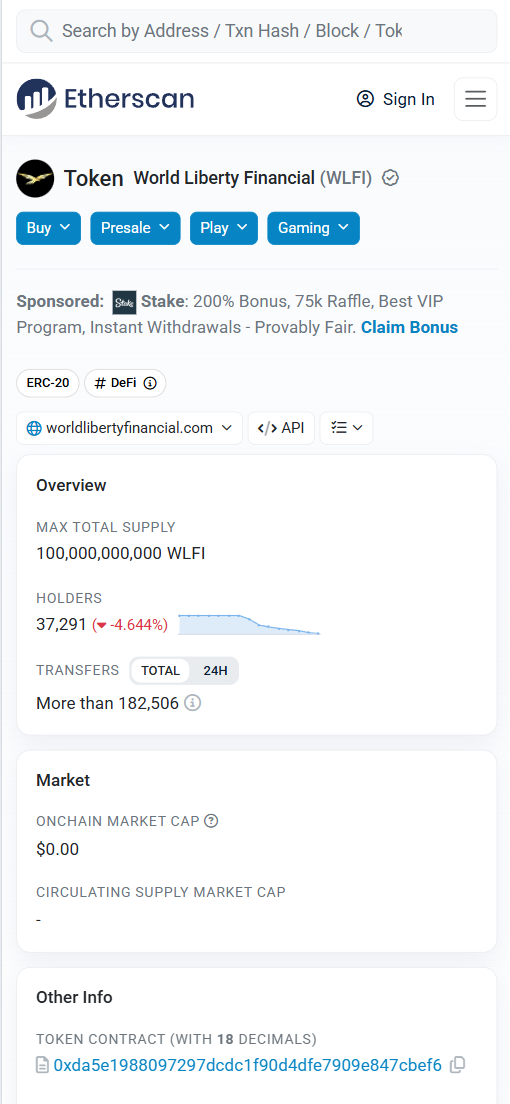Open the hamburger menu icon

pyautogui.click(x=475, y=99)
